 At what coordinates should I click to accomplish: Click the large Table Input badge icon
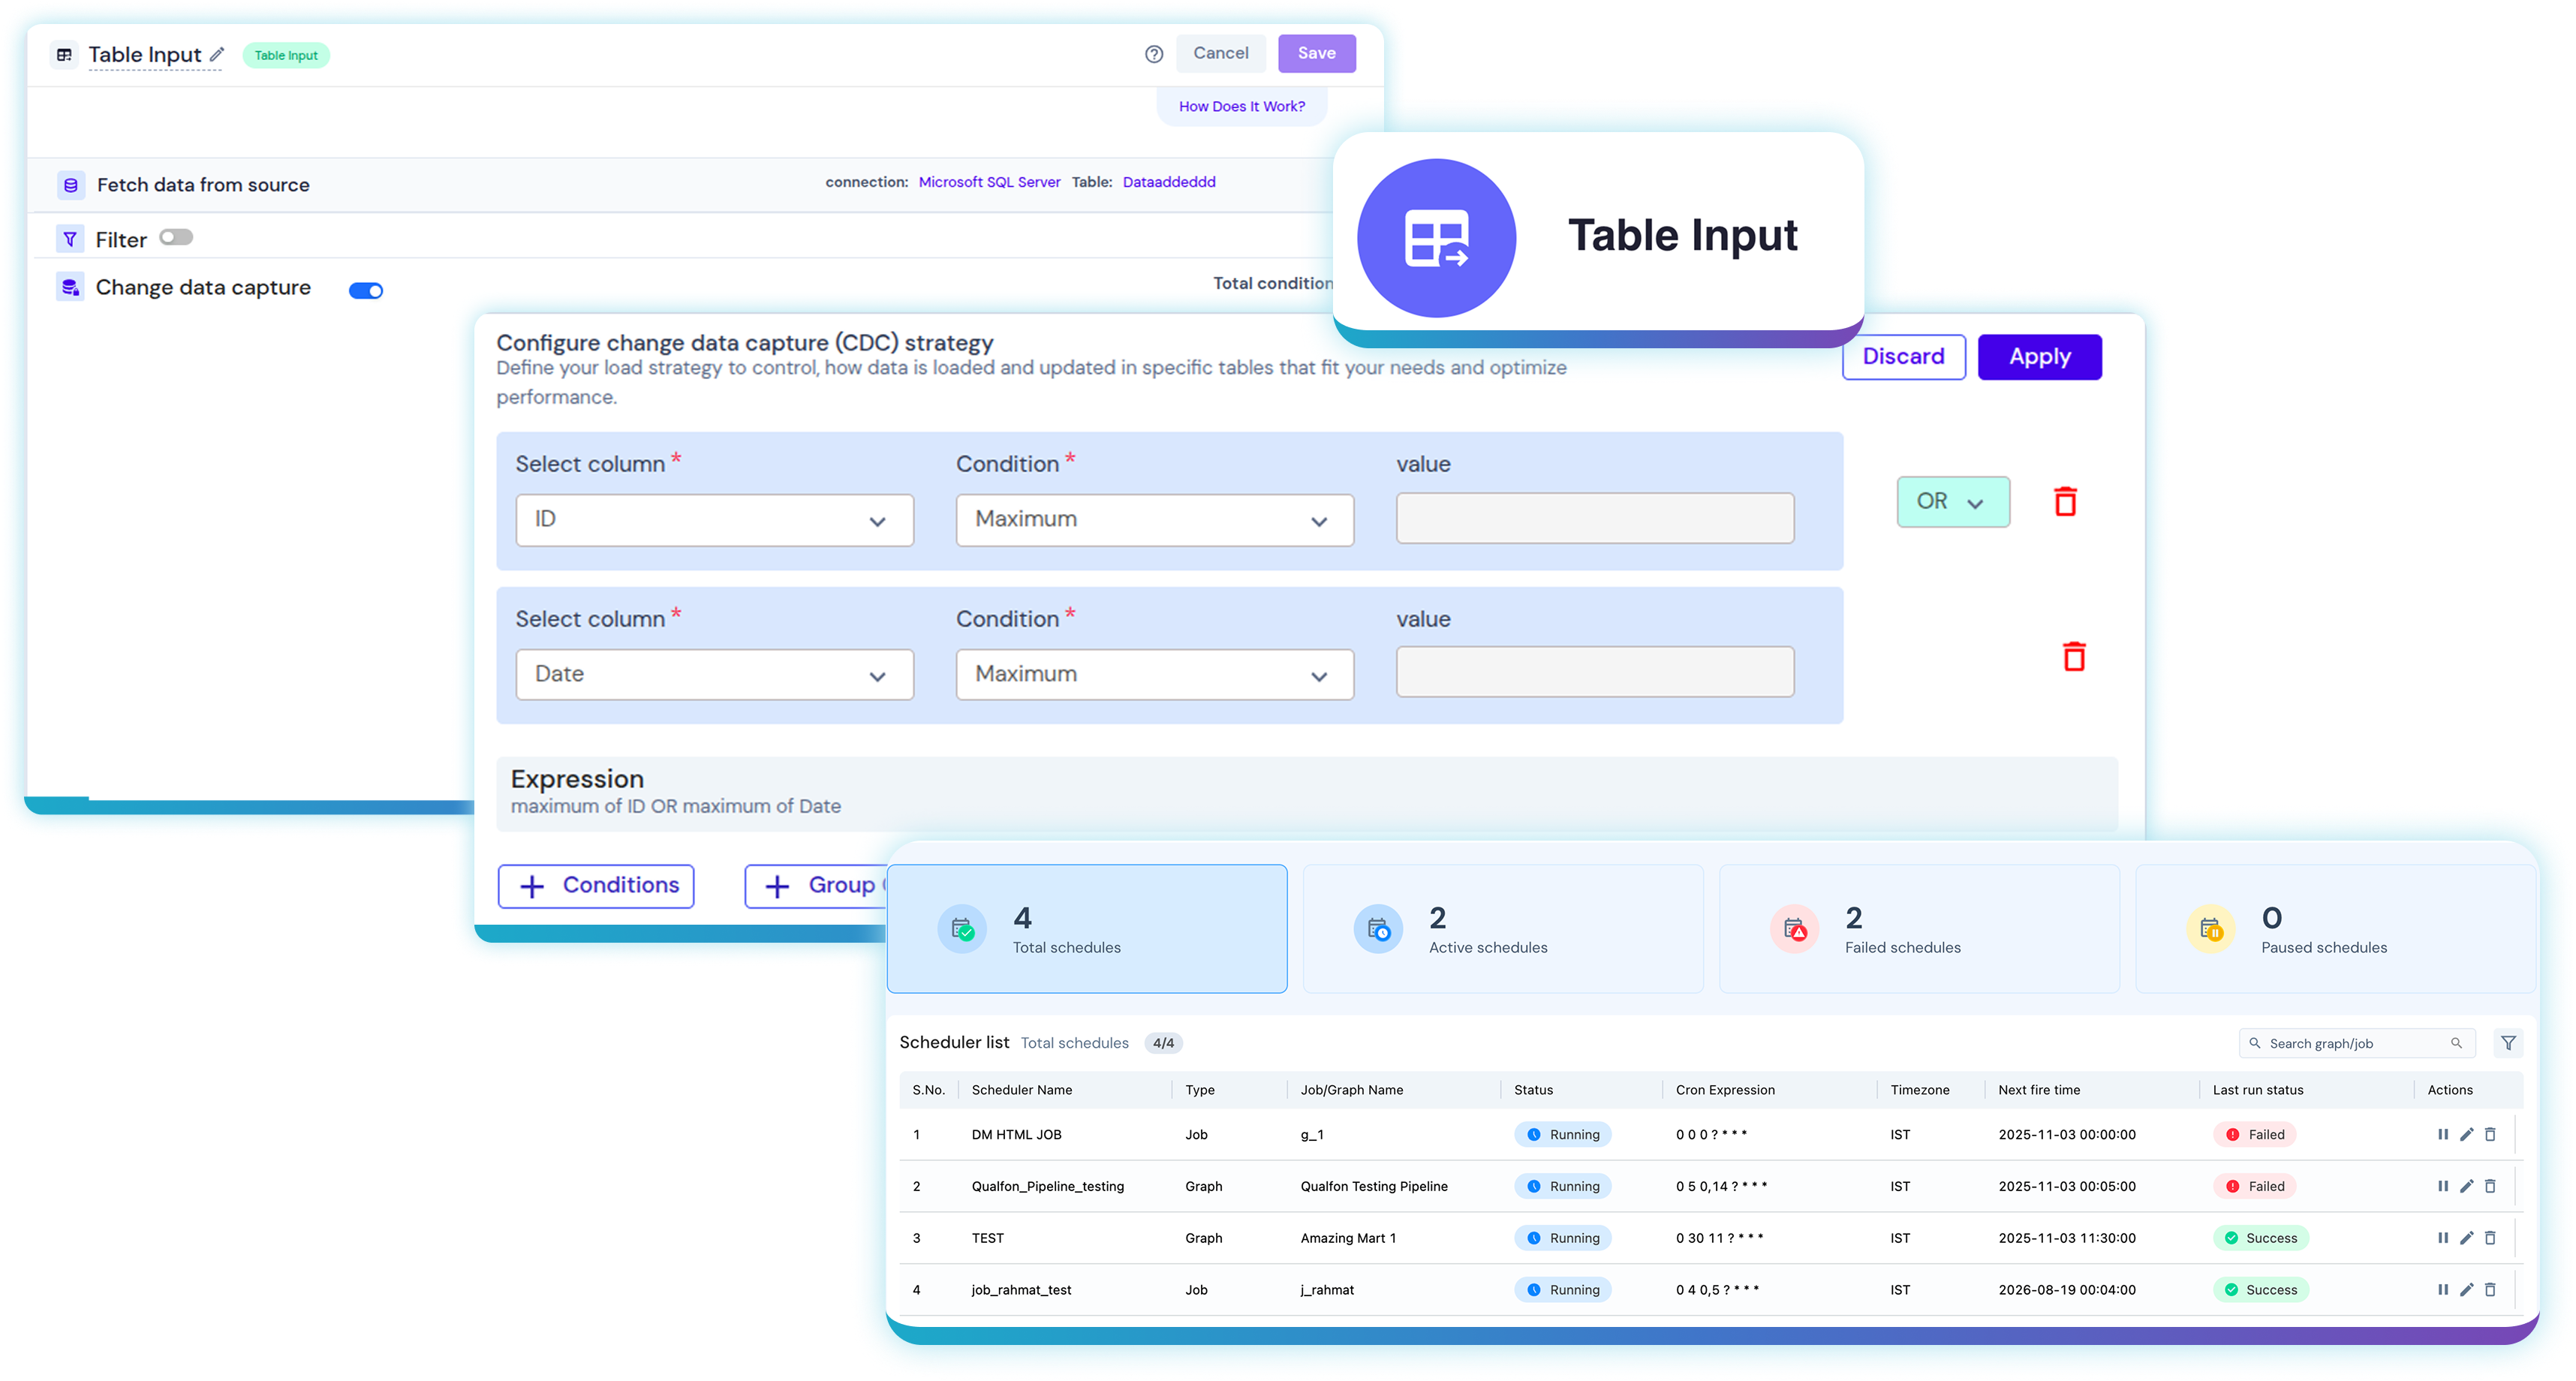(1436, 238)
